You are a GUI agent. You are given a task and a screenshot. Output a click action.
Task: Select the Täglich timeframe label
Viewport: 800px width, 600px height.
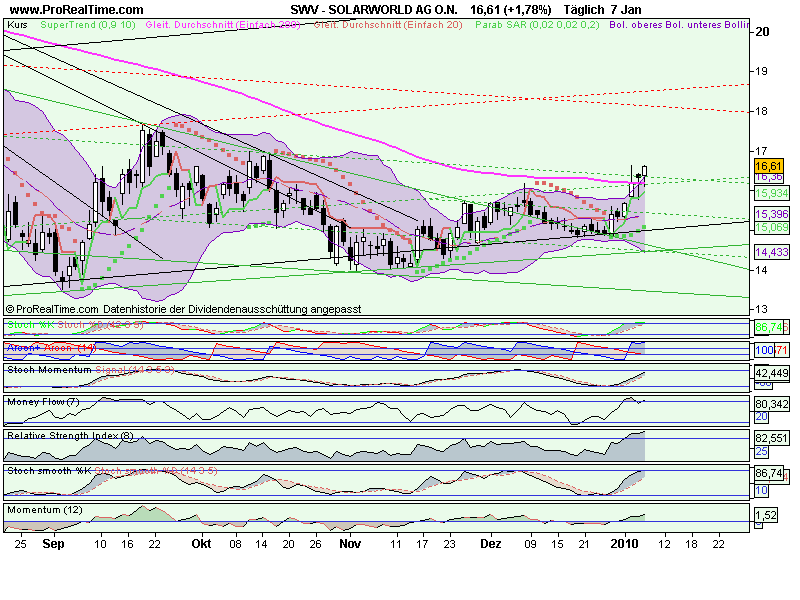pos(584,10)
